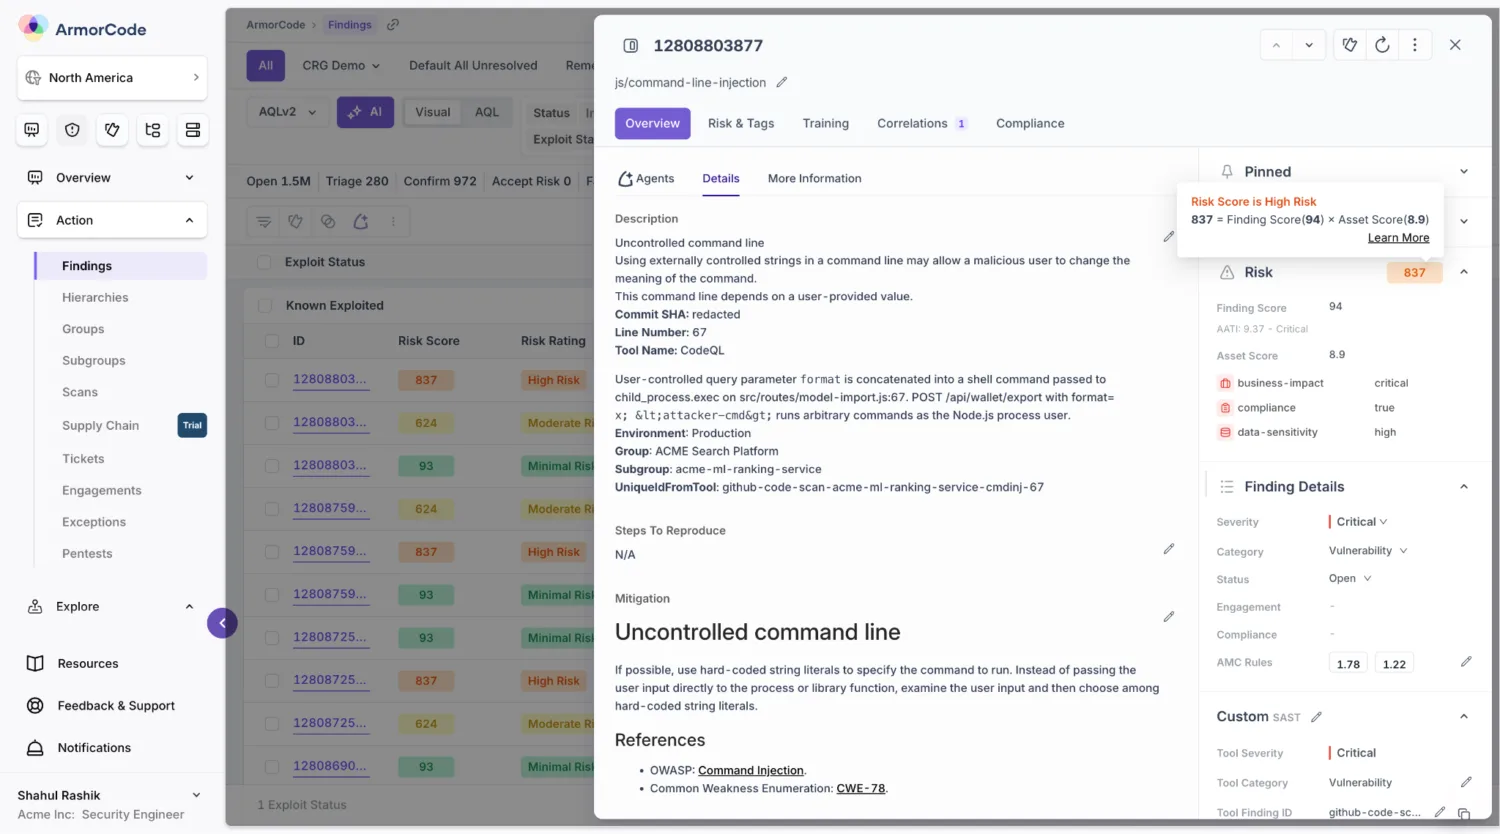The image size is (1500, 834).
Task: Open the CRG Demo dropdown
Action: coord(341,65)
